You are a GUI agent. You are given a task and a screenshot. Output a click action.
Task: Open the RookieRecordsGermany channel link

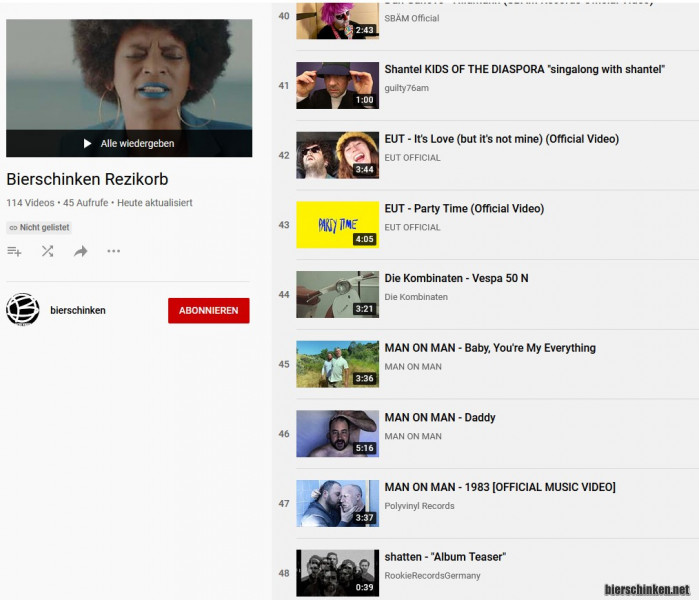coord(432,575)
